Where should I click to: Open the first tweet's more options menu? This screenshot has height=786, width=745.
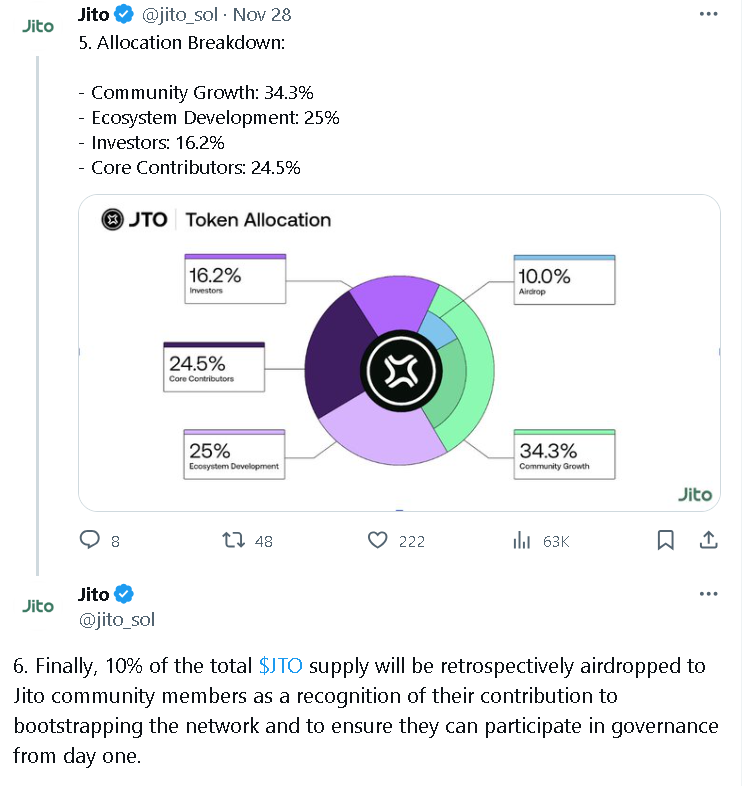(708, 15)
